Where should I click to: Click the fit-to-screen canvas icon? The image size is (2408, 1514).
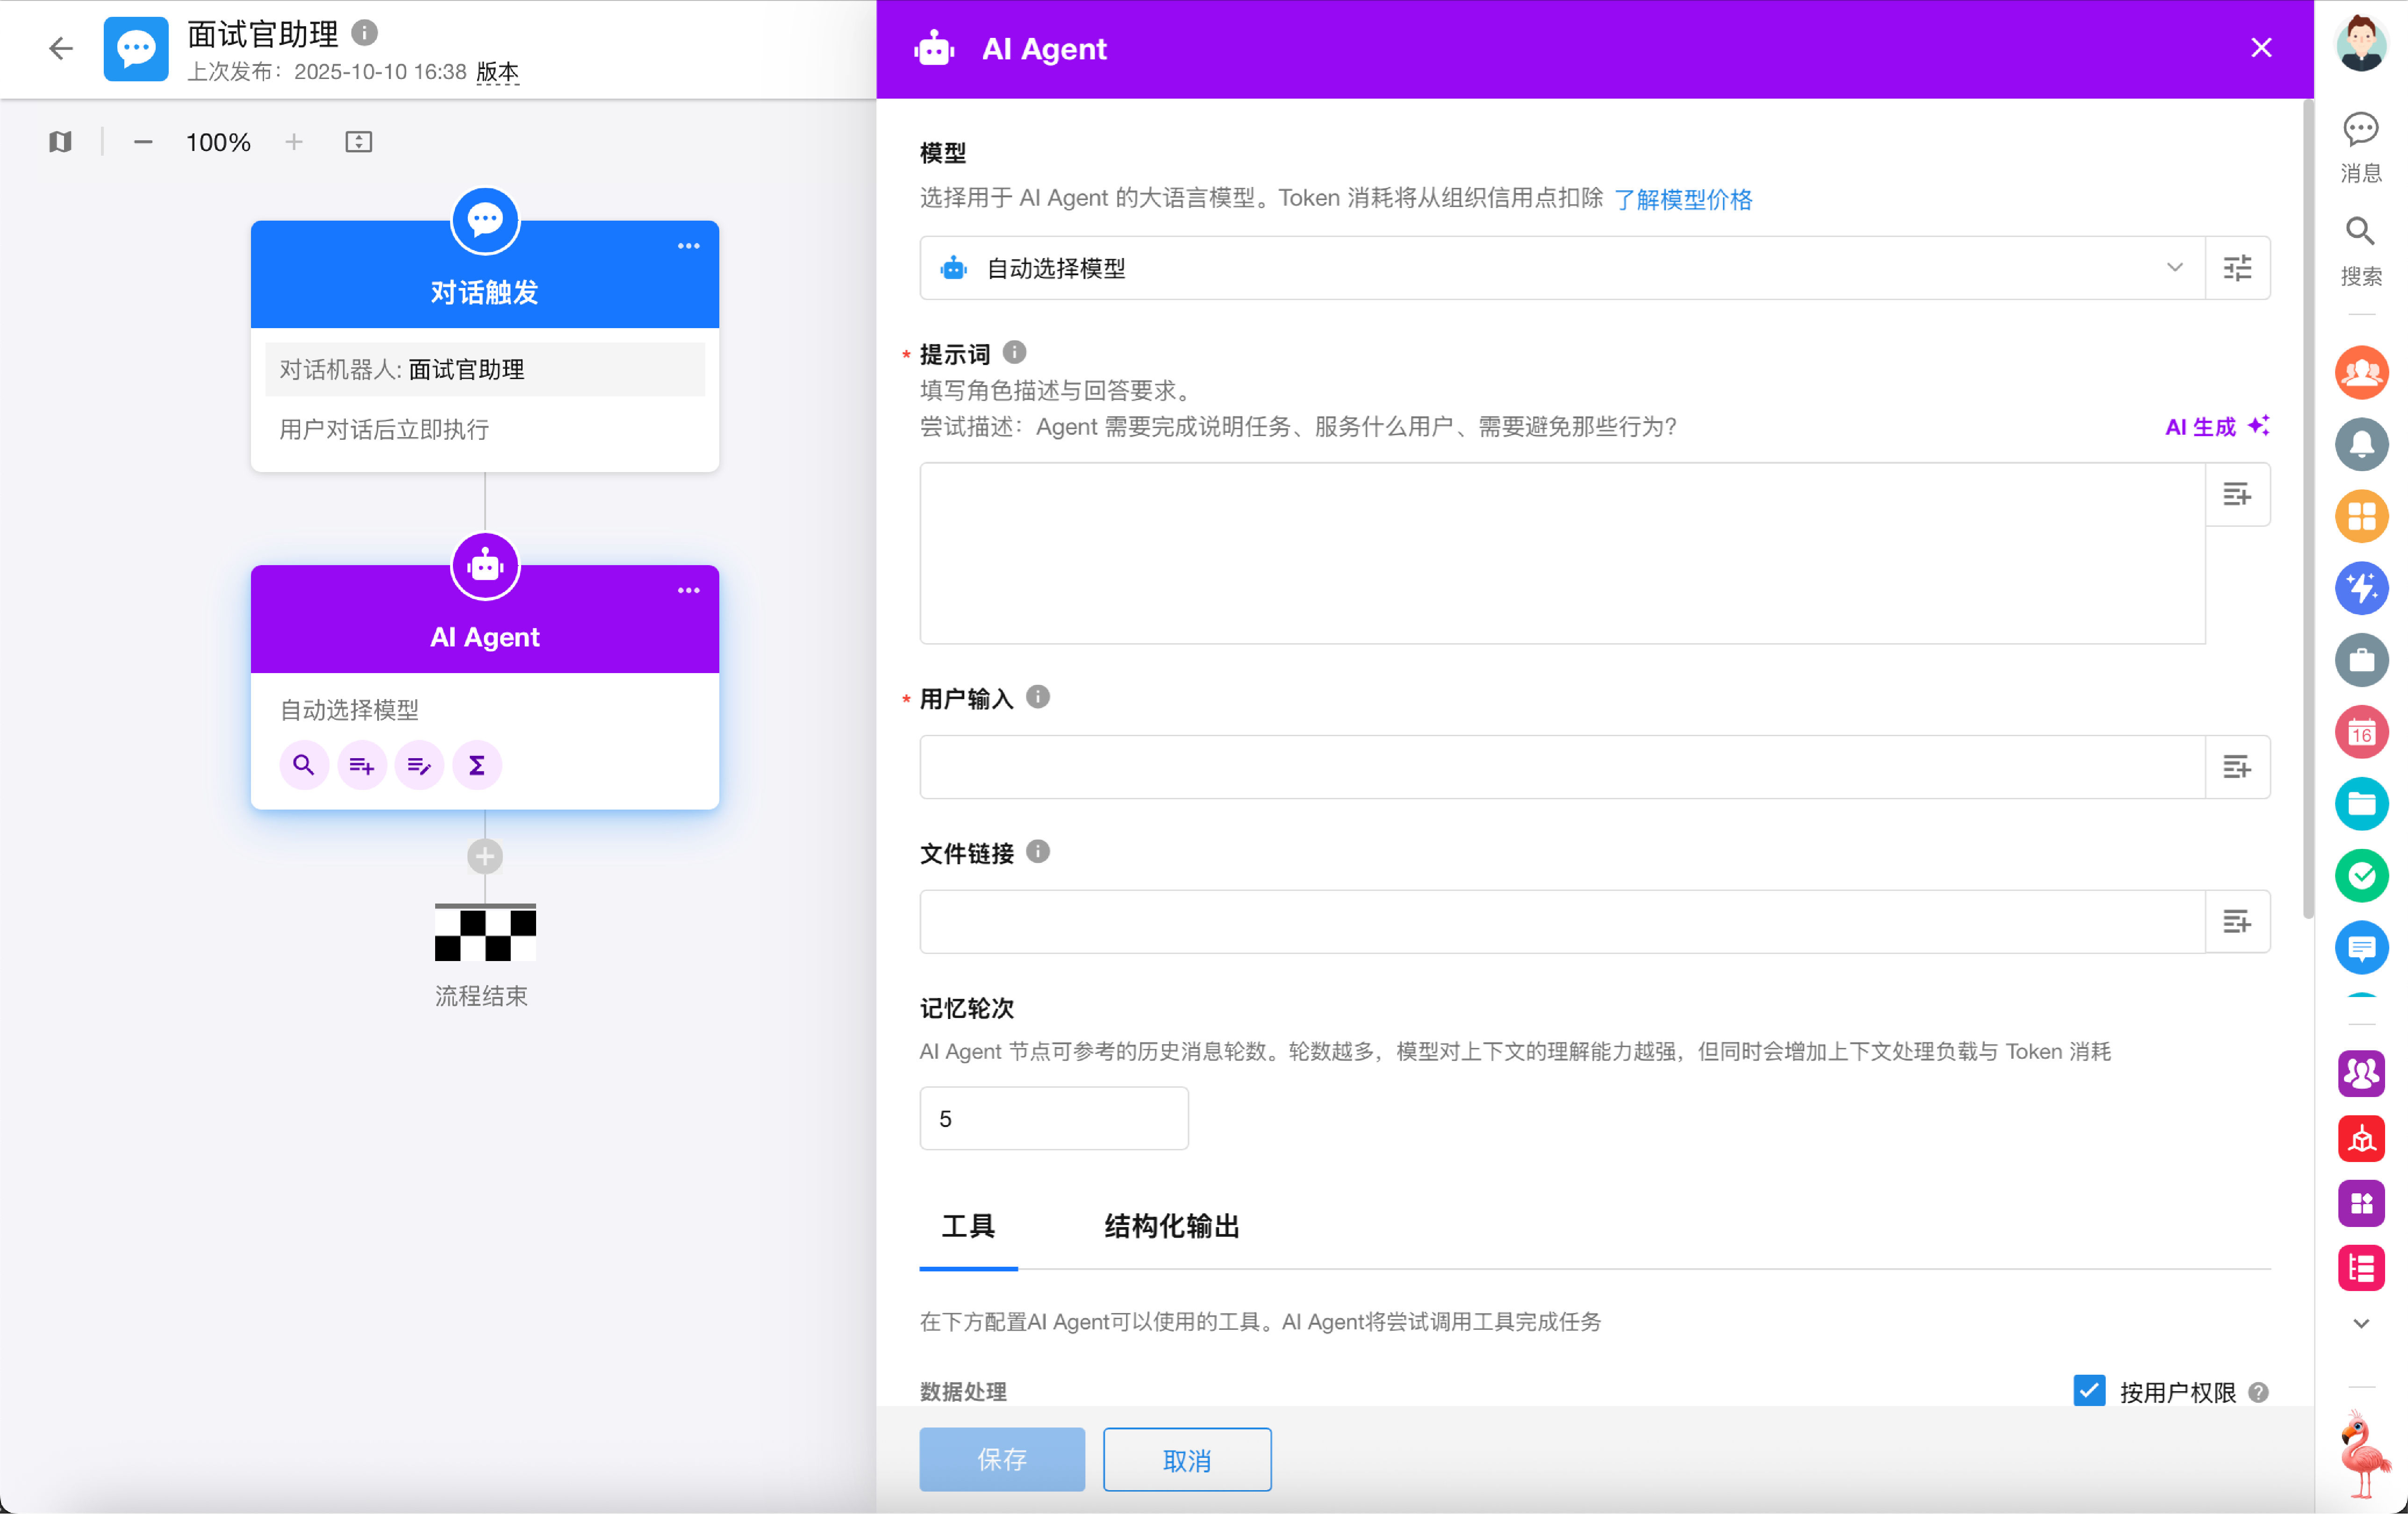click(358, 142)
